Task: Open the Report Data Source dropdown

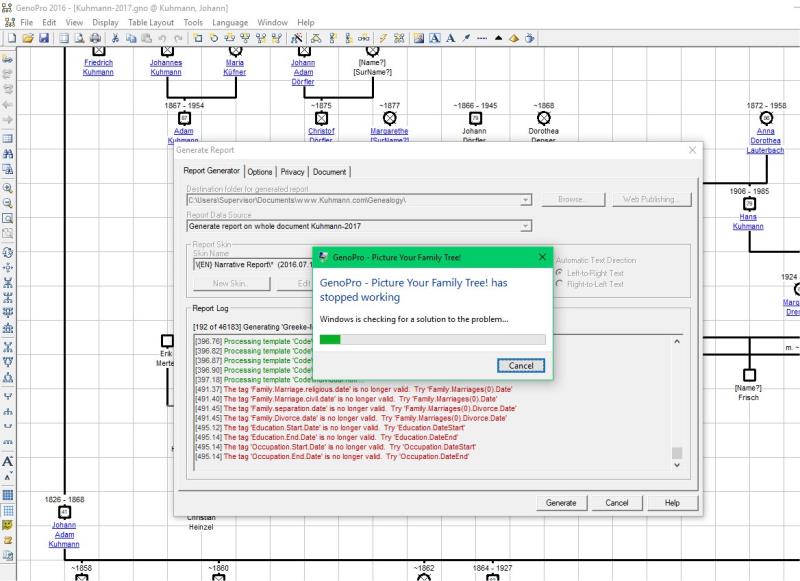Action: (x=526, y=227)
